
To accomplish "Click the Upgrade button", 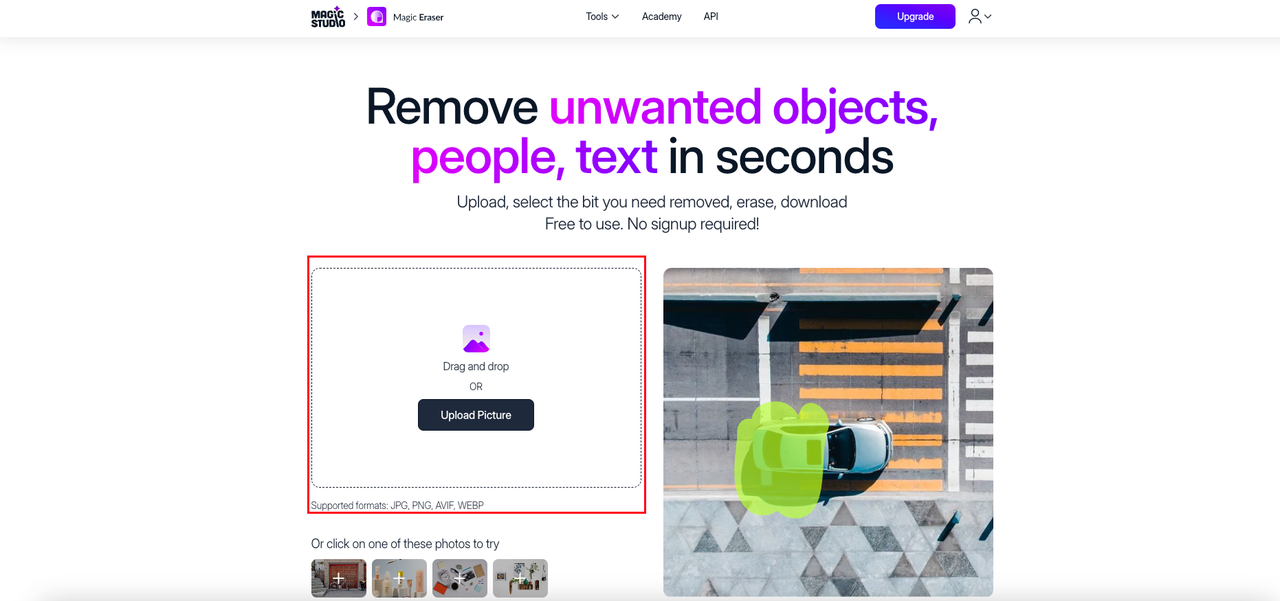I will (915, 17).
